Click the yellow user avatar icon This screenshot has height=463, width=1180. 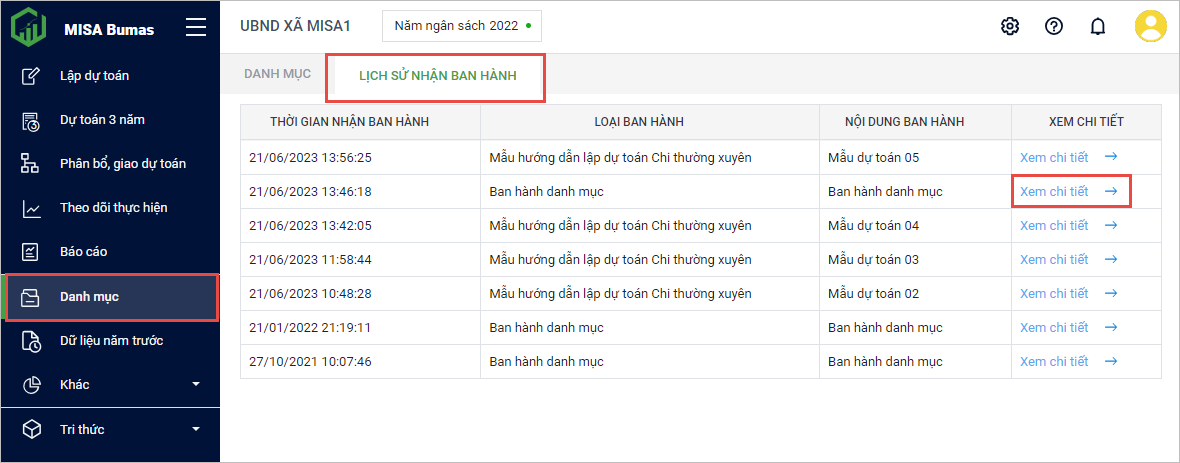(x=1151, y=26)
